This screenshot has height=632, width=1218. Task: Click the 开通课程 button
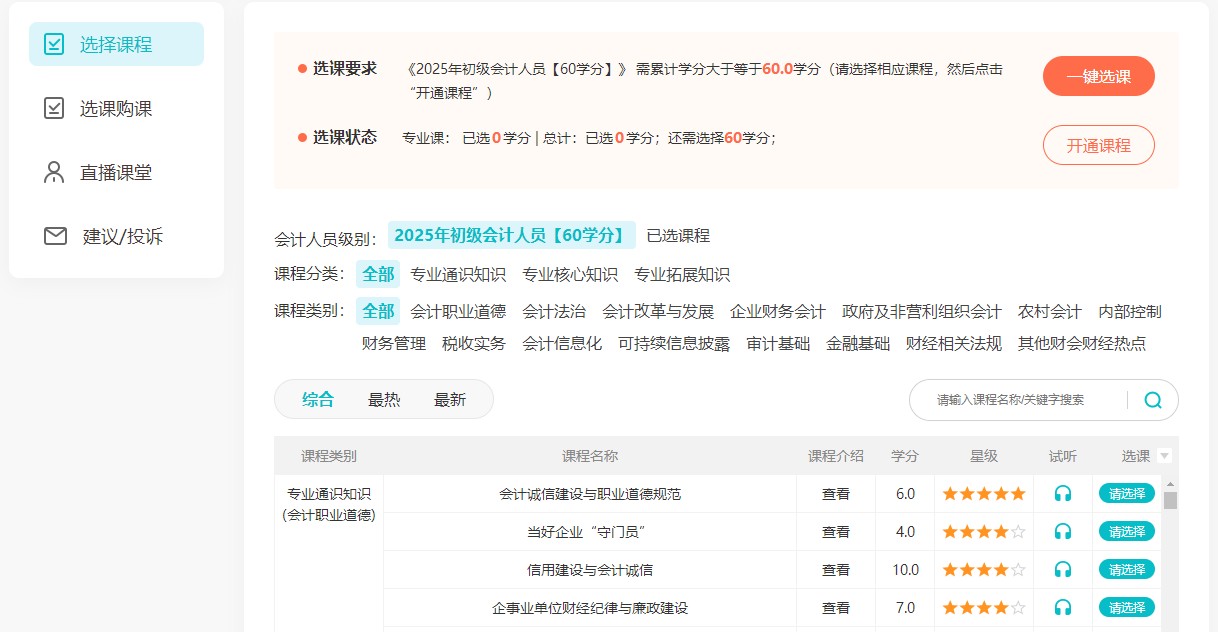[x=1098, y=145]
